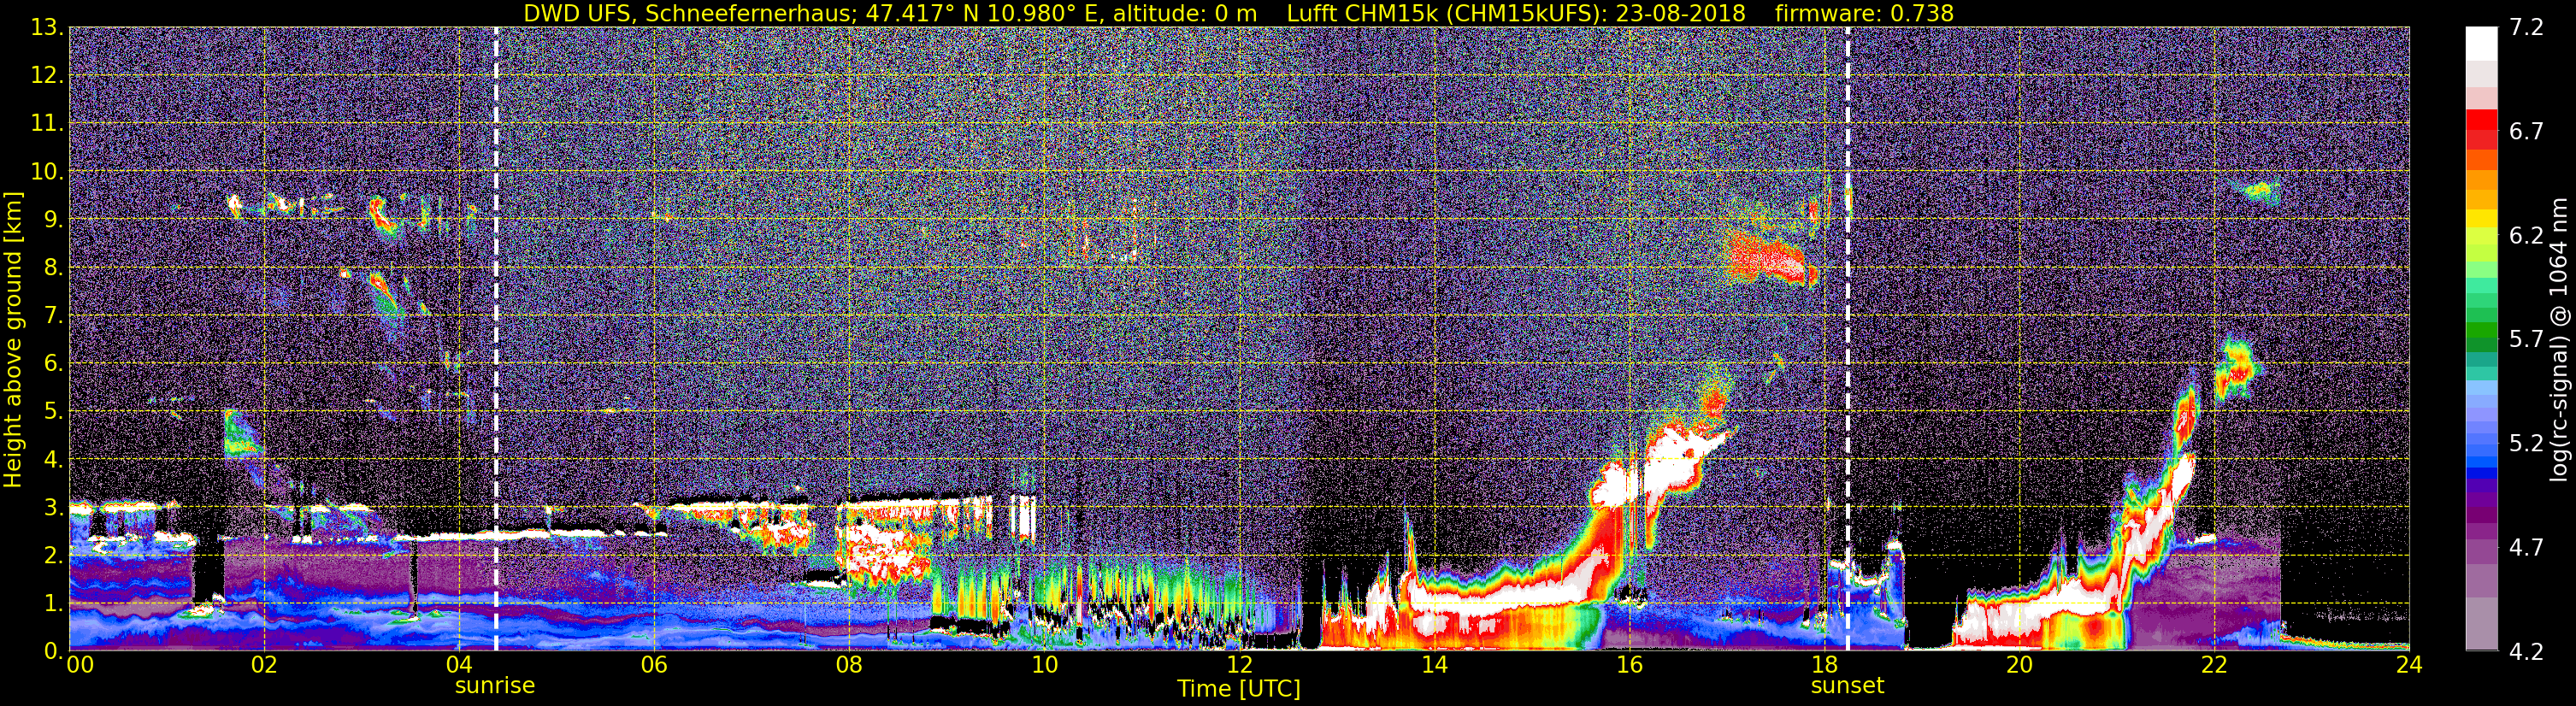The height and width of the screenshot is (706, 2576).
Task: Click the 'firmware: 0.738' title text
Action: coord(1864,13)
